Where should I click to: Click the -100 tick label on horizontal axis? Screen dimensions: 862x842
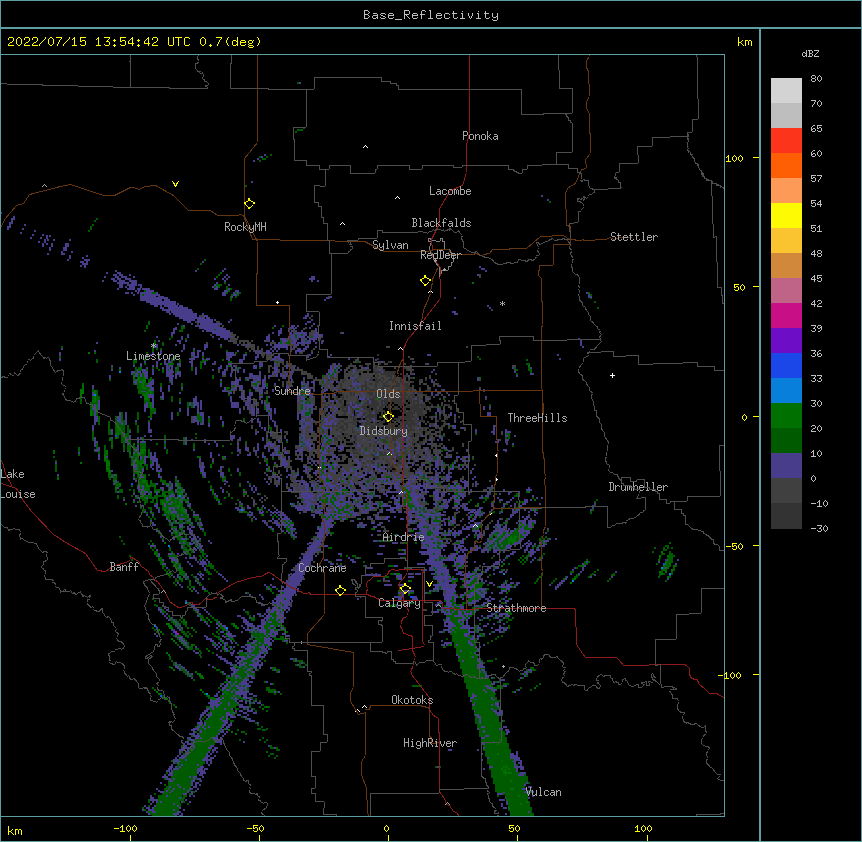125,828
